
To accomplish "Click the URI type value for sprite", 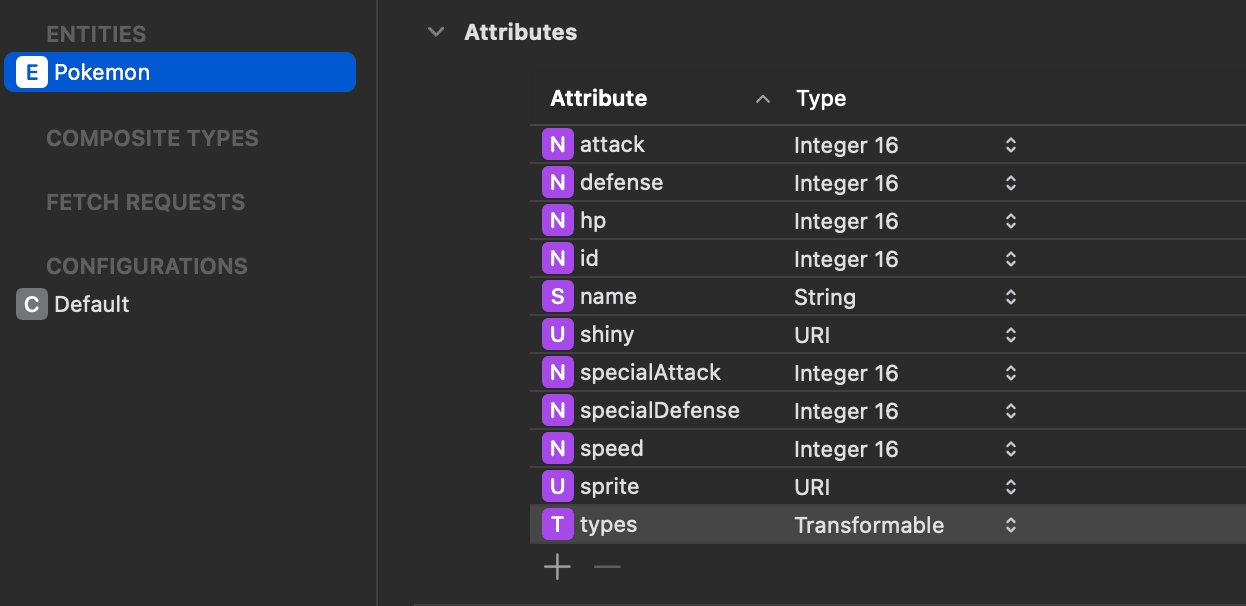I will tap(812, 487).
